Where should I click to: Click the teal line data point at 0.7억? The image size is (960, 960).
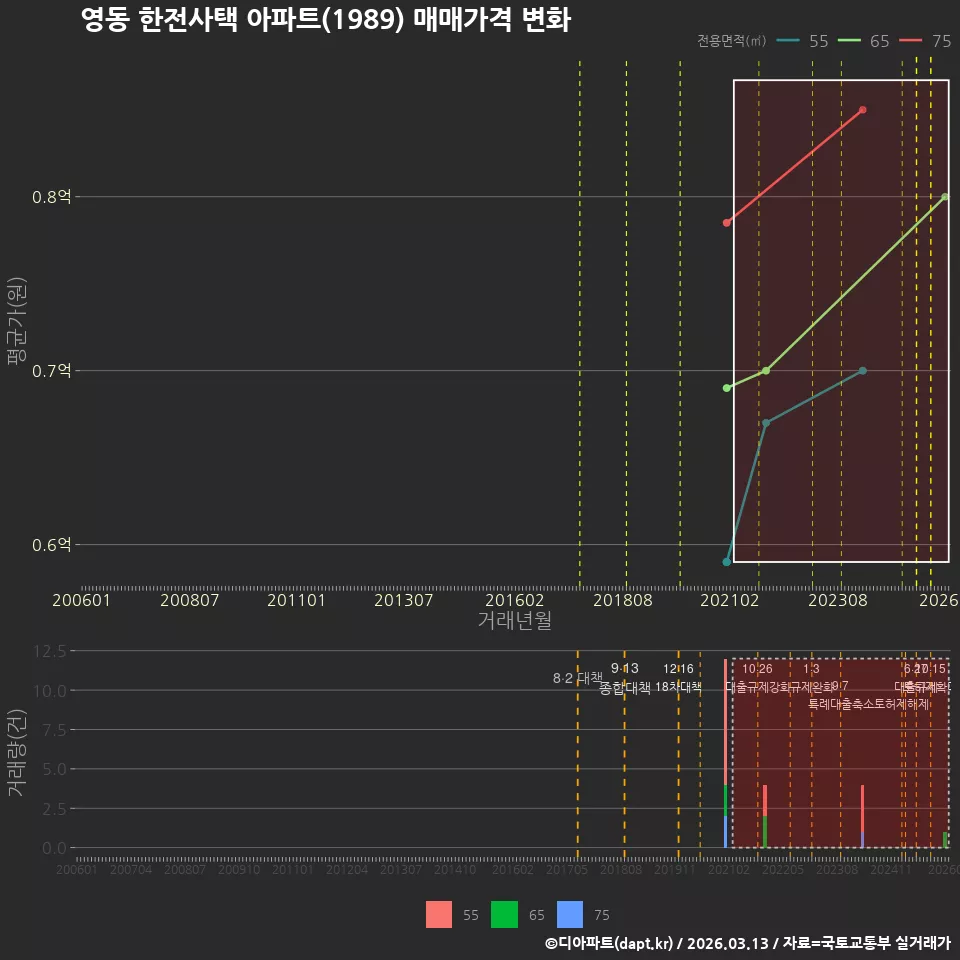pos(863,370)
